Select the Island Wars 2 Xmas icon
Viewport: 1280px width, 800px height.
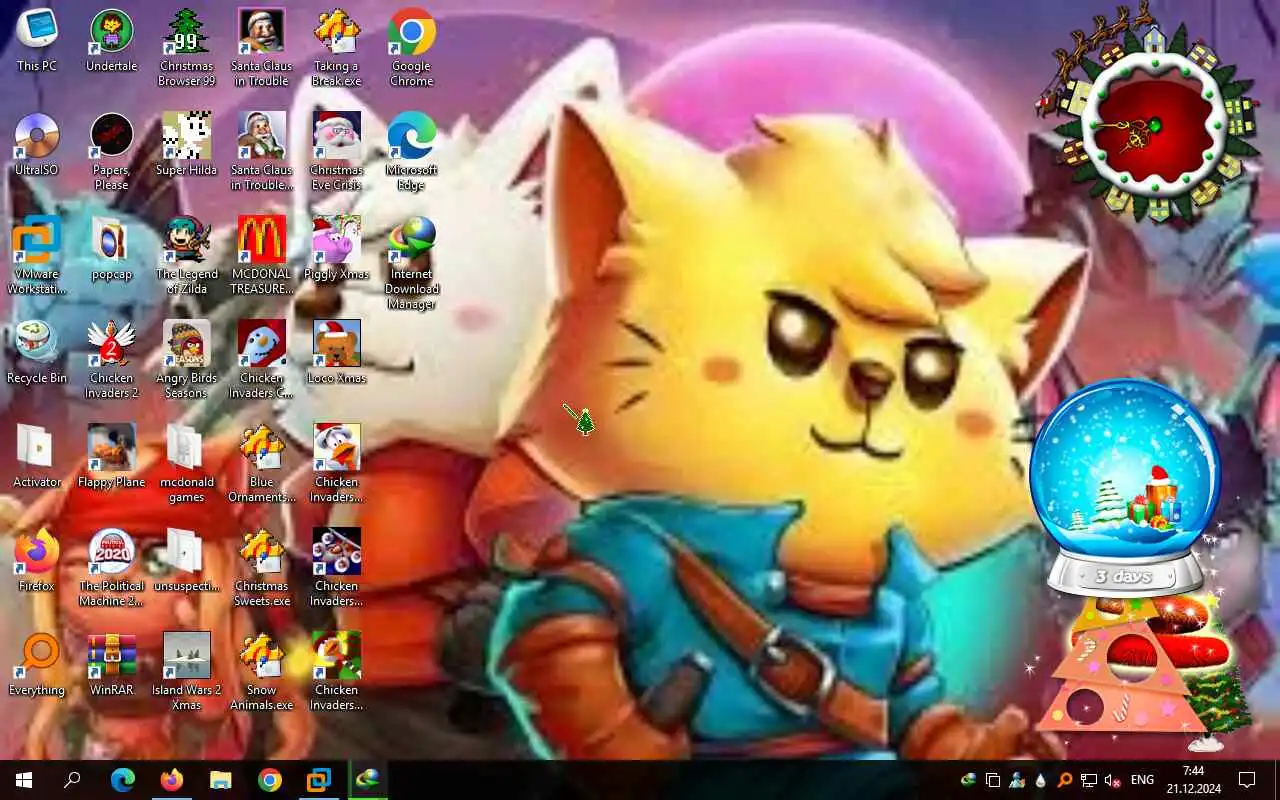coord(186,671)
